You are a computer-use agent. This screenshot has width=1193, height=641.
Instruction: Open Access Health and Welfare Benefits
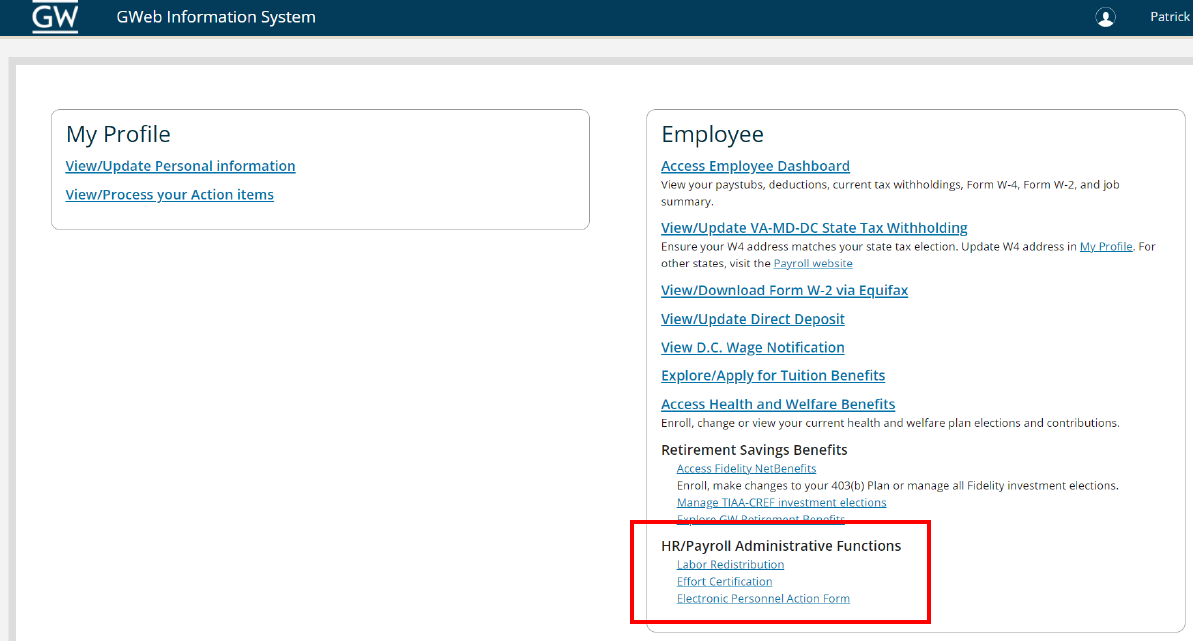click(x=777, y=405)
